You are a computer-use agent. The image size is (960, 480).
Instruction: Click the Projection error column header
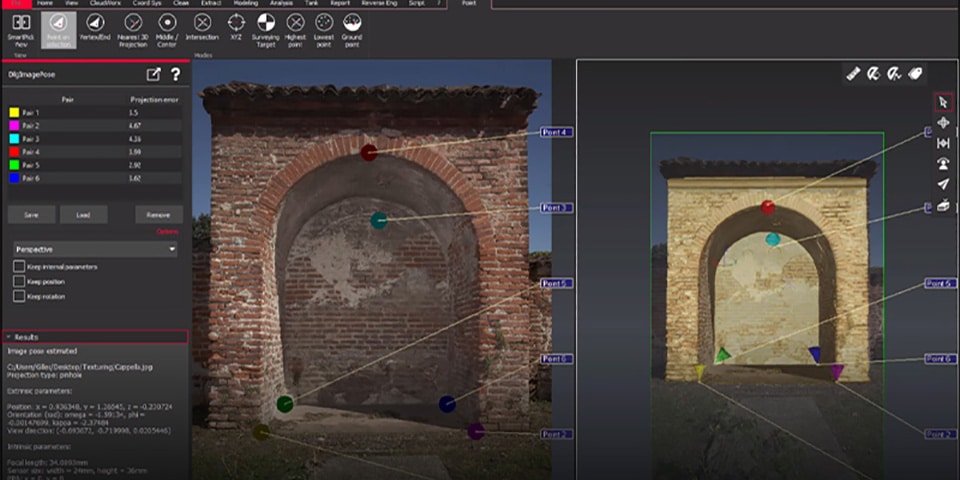[154, 100]
